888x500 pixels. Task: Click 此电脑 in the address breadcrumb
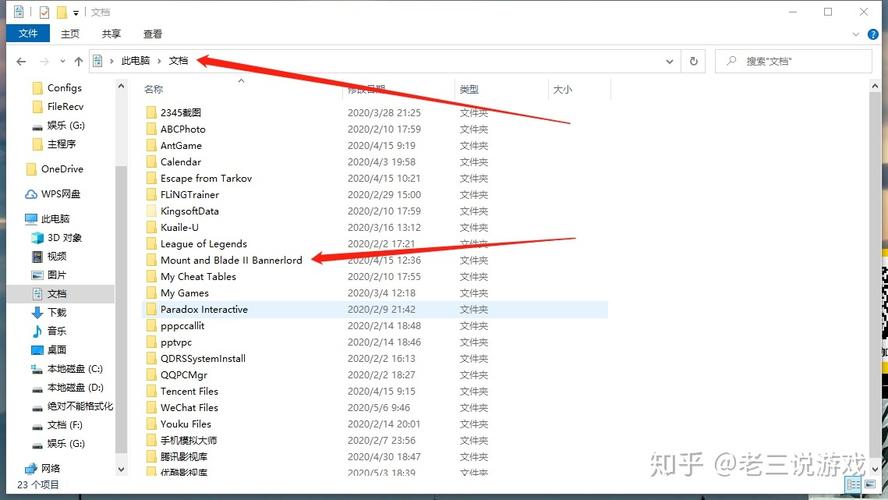pyautogui.click(x=135, y=61)
